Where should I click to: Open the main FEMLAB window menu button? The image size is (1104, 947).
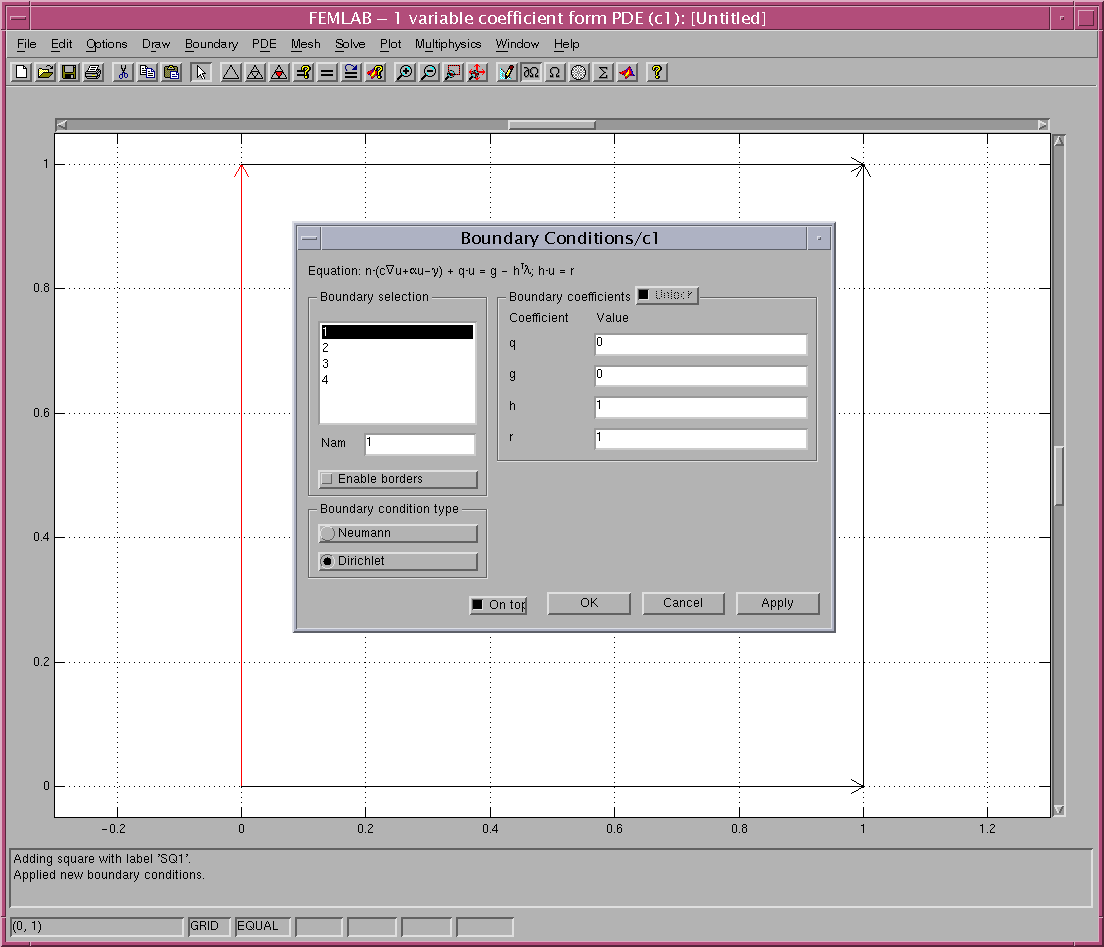tap(18, 18)
